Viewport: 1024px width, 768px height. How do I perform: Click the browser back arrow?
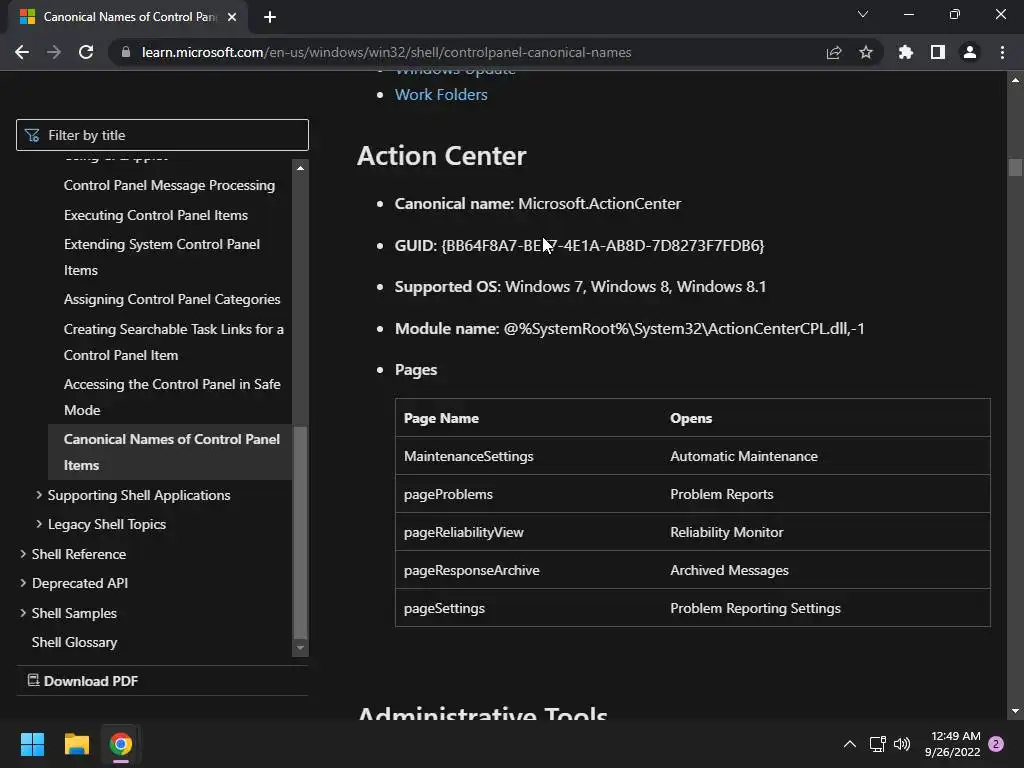[22, 52]
